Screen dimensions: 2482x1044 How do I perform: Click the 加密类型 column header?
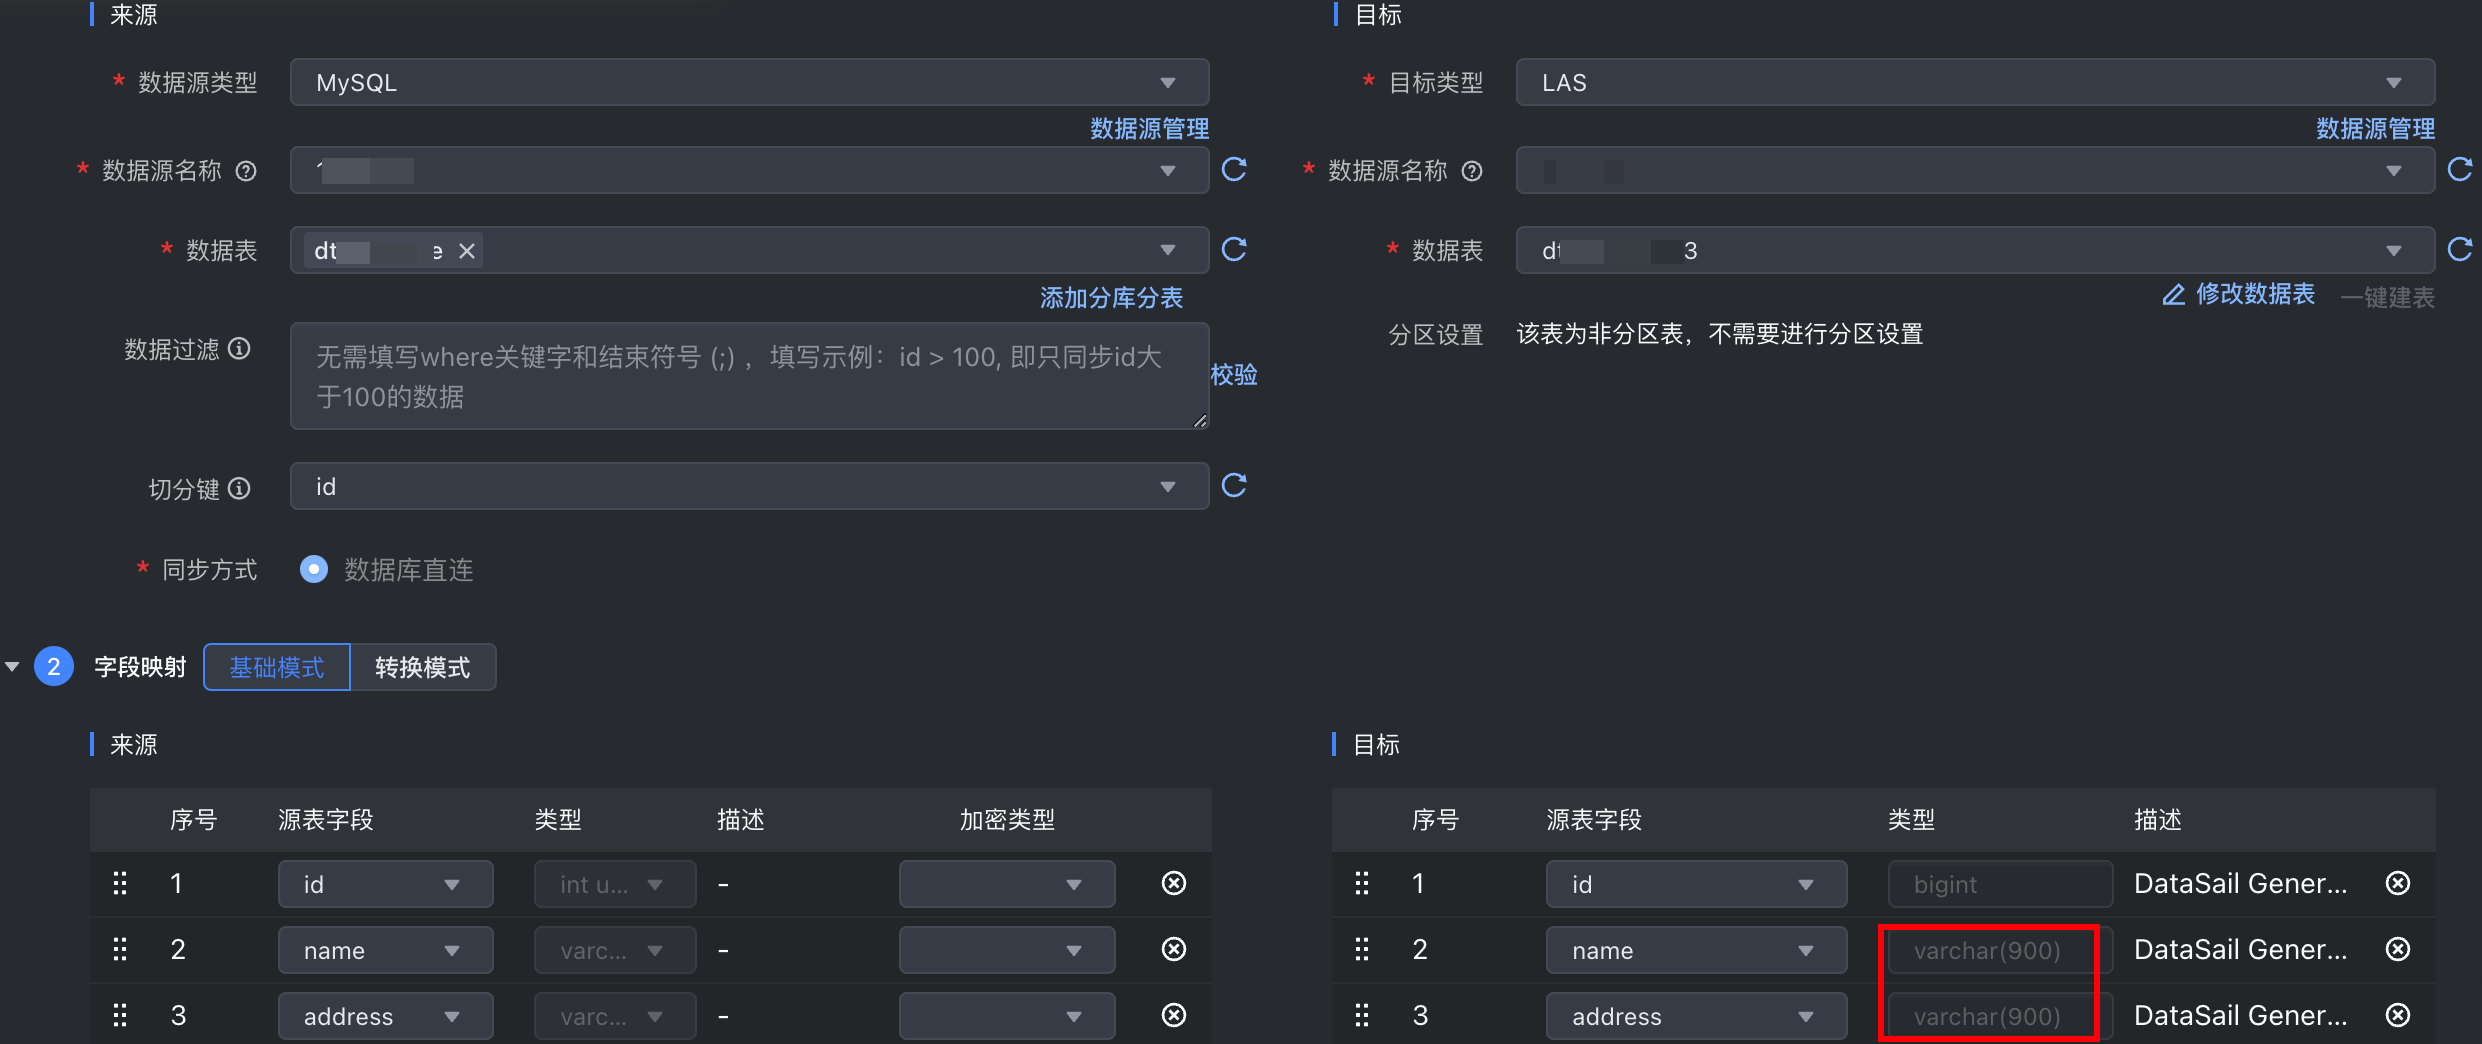(1007, 820)
